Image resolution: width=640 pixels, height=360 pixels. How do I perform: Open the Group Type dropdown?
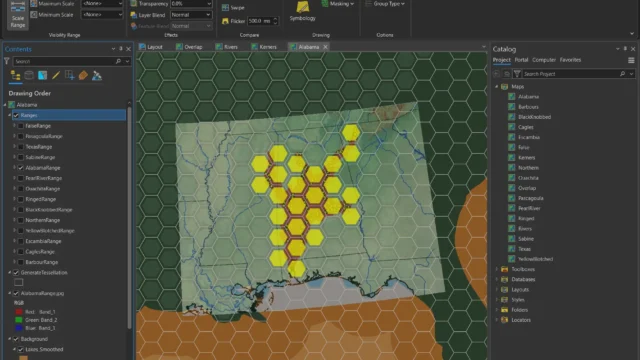click(x=385, y=4)
